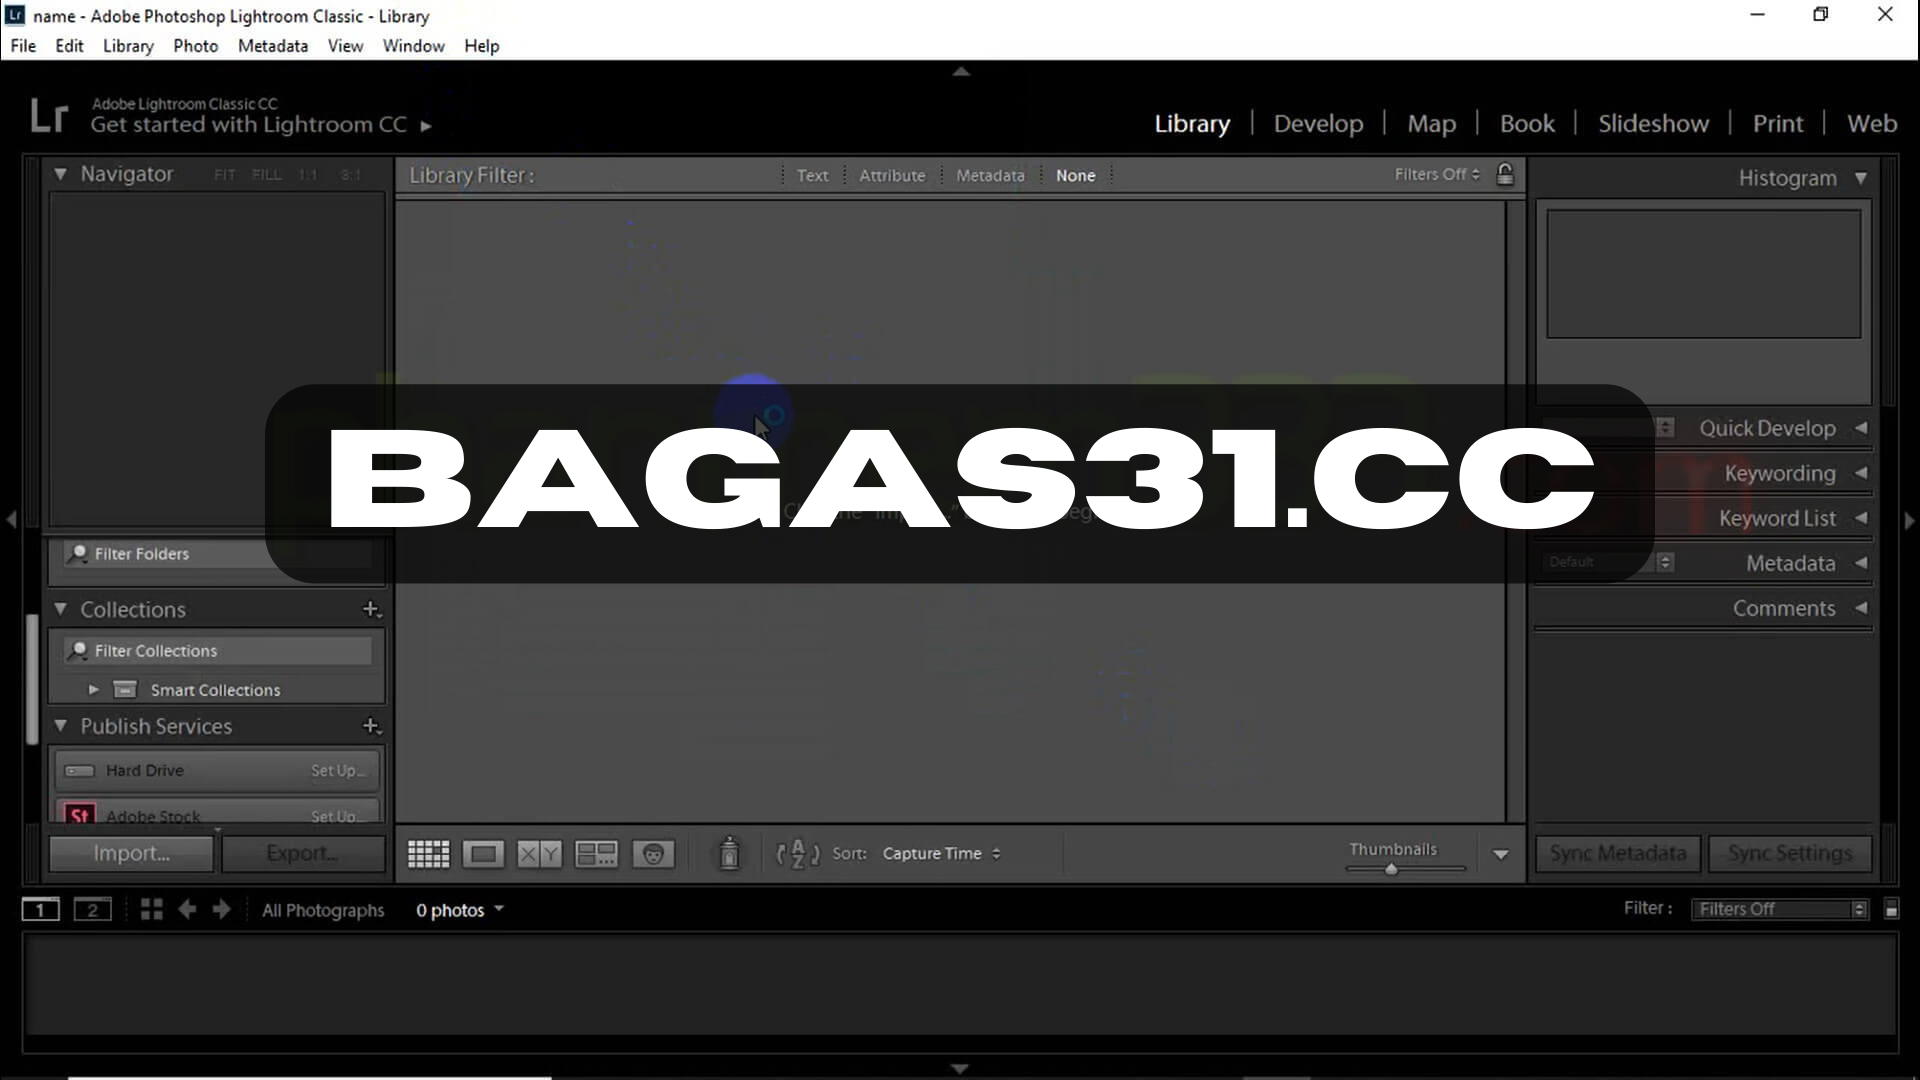Image resolution: width=1920 pixels, height=1080 pixels.
Task: Click the filter lock padlock icon
Action: click(1505, 174)
